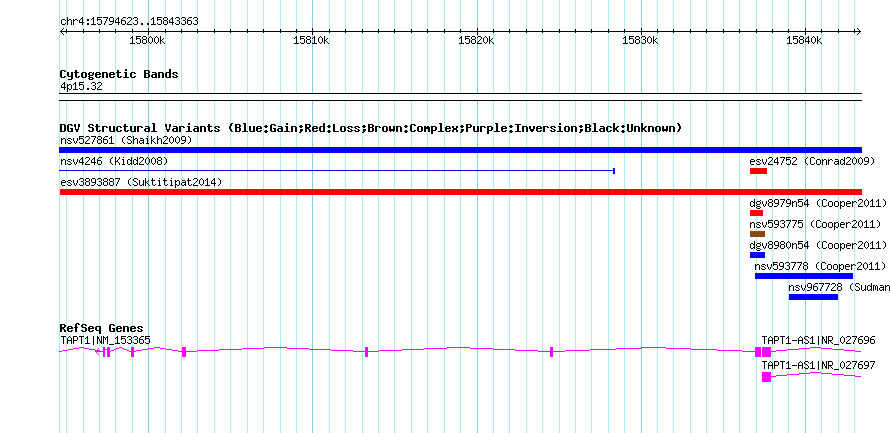The height and width of the screenshot is (433, 890).
Task: Click the ruler's left arrow end
Action: tap(62, 31)
